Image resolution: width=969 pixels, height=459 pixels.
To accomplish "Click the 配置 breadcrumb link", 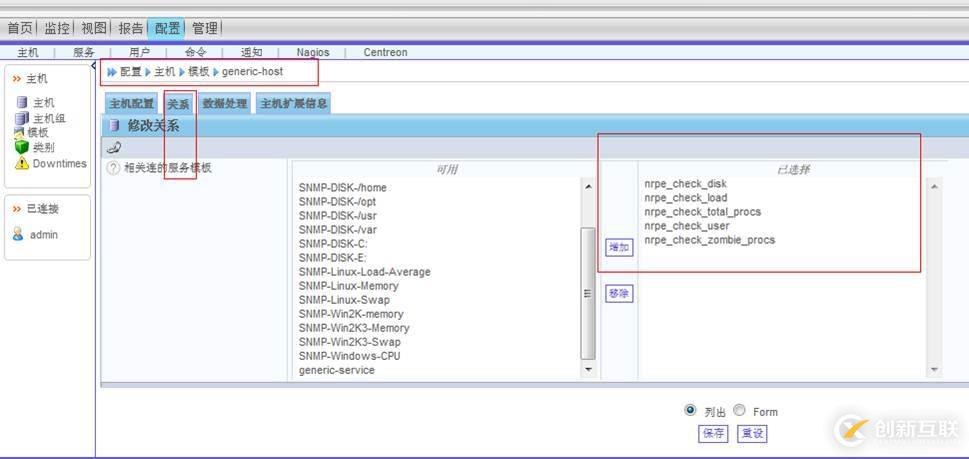I will click(130, 72).
